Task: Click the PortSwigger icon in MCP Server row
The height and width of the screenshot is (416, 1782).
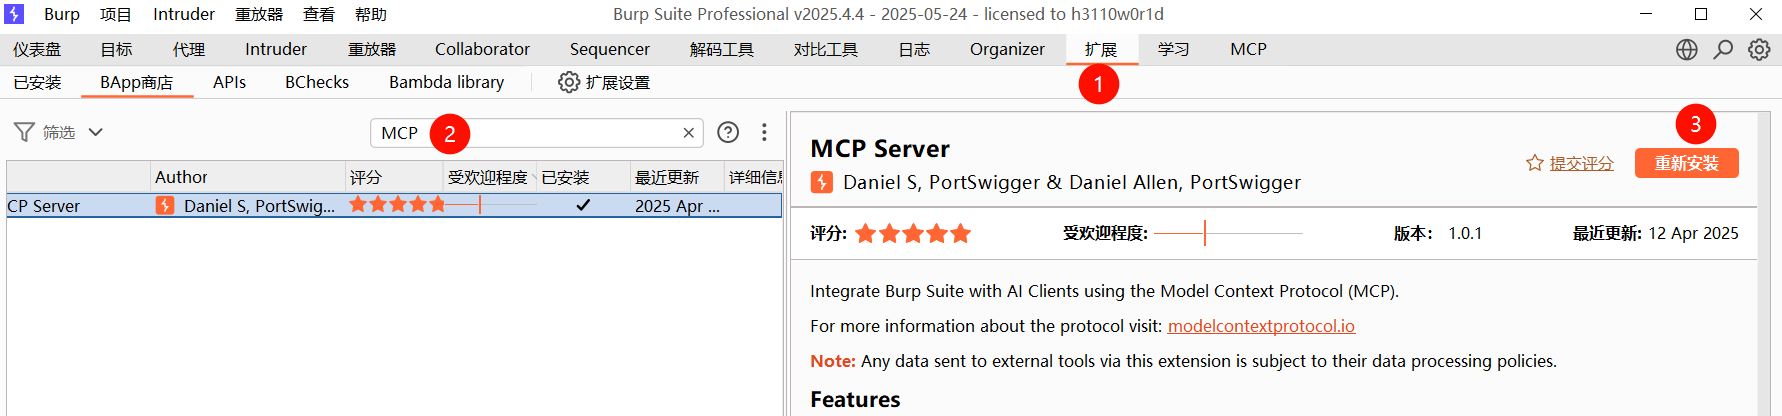Action: [x=165, y=205]
